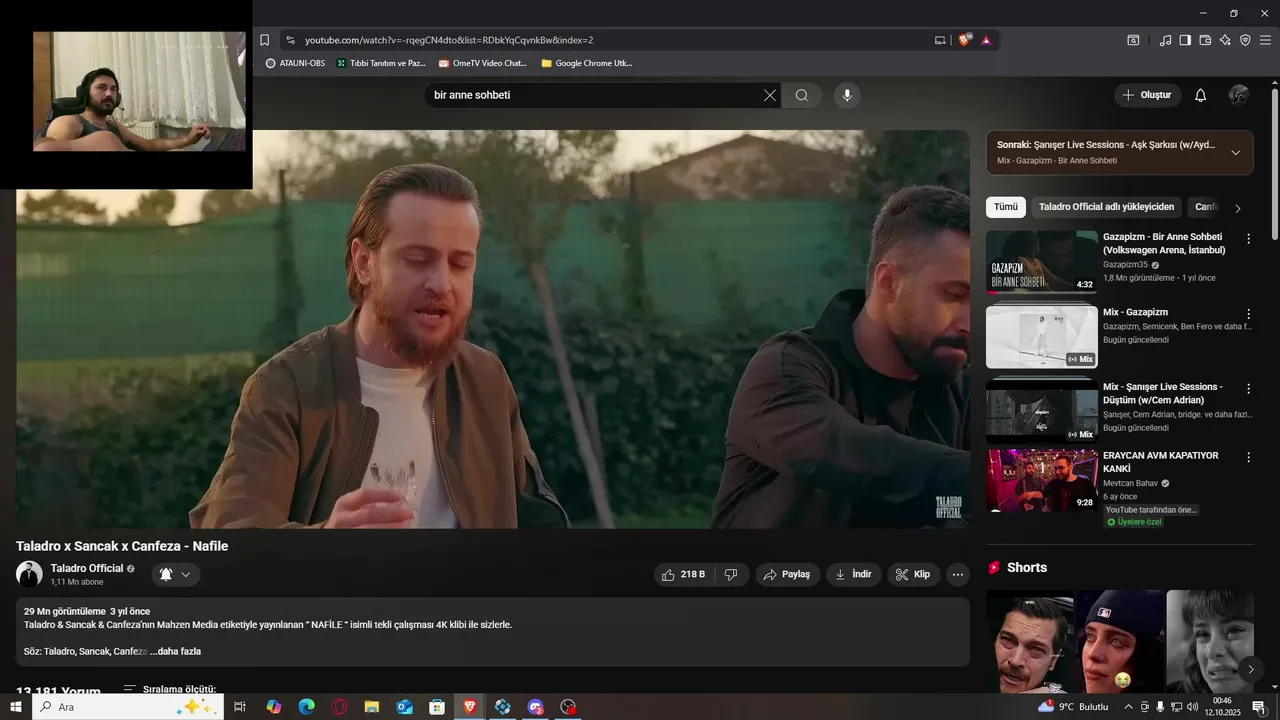Open options menu for Gazapizm Bir Anne Sohbeti

coord(1248,239)
